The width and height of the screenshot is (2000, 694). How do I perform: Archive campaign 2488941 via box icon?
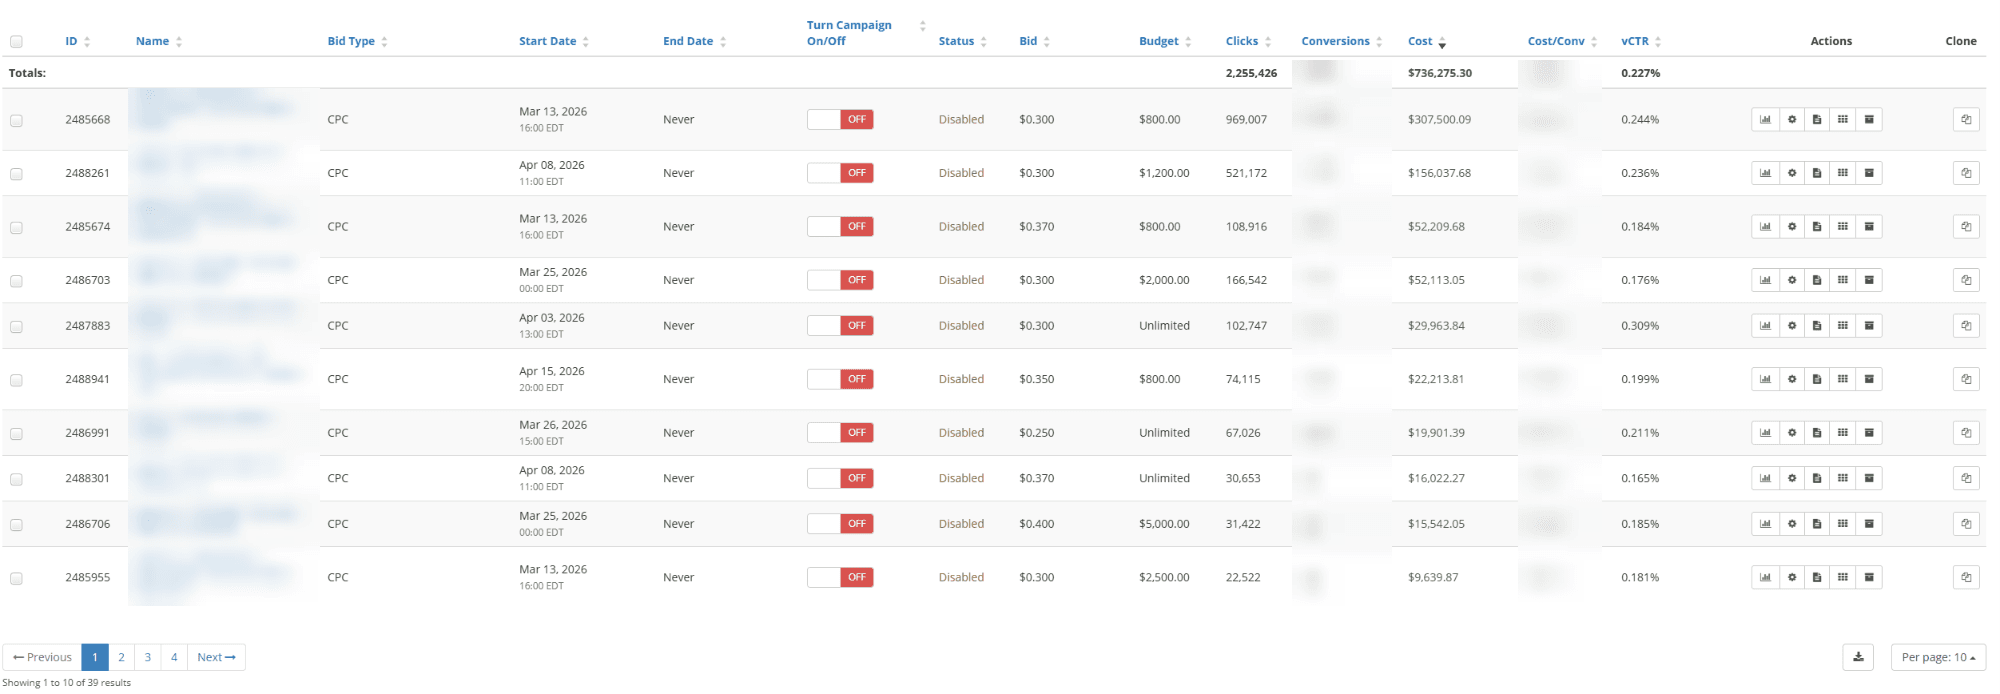coord(1869,379)
